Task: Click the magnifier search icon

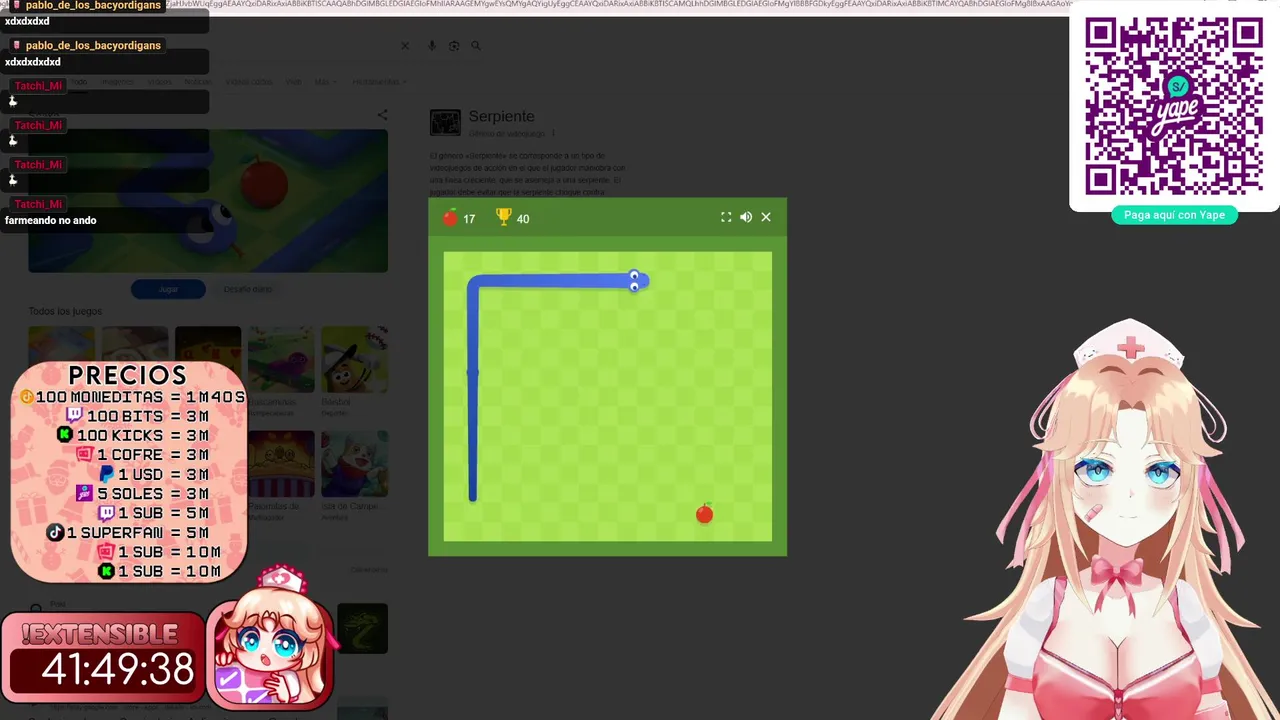Action: [x=476, y=45]
